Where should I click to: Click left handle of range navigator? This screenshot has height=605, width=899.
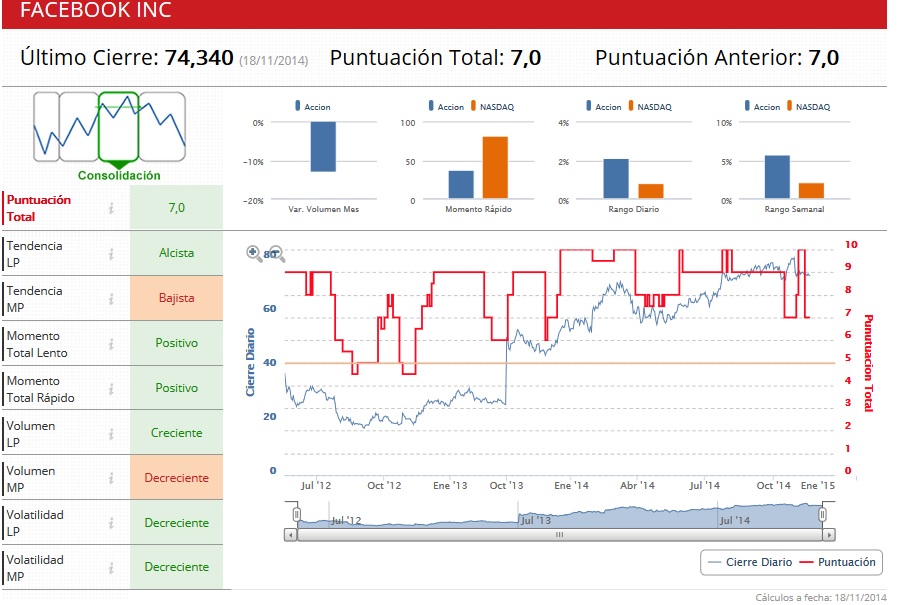[x=296, y=514]
